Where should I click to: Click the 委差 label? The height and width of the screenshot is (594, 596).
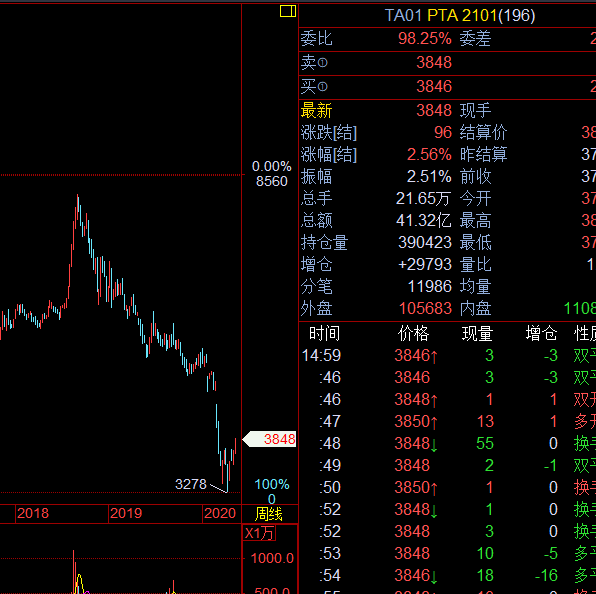click(476, 38)
